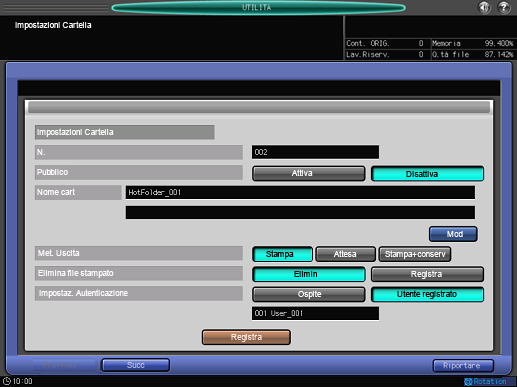
Task: Click the Rotation status icon
Action: tap(468, 382)
